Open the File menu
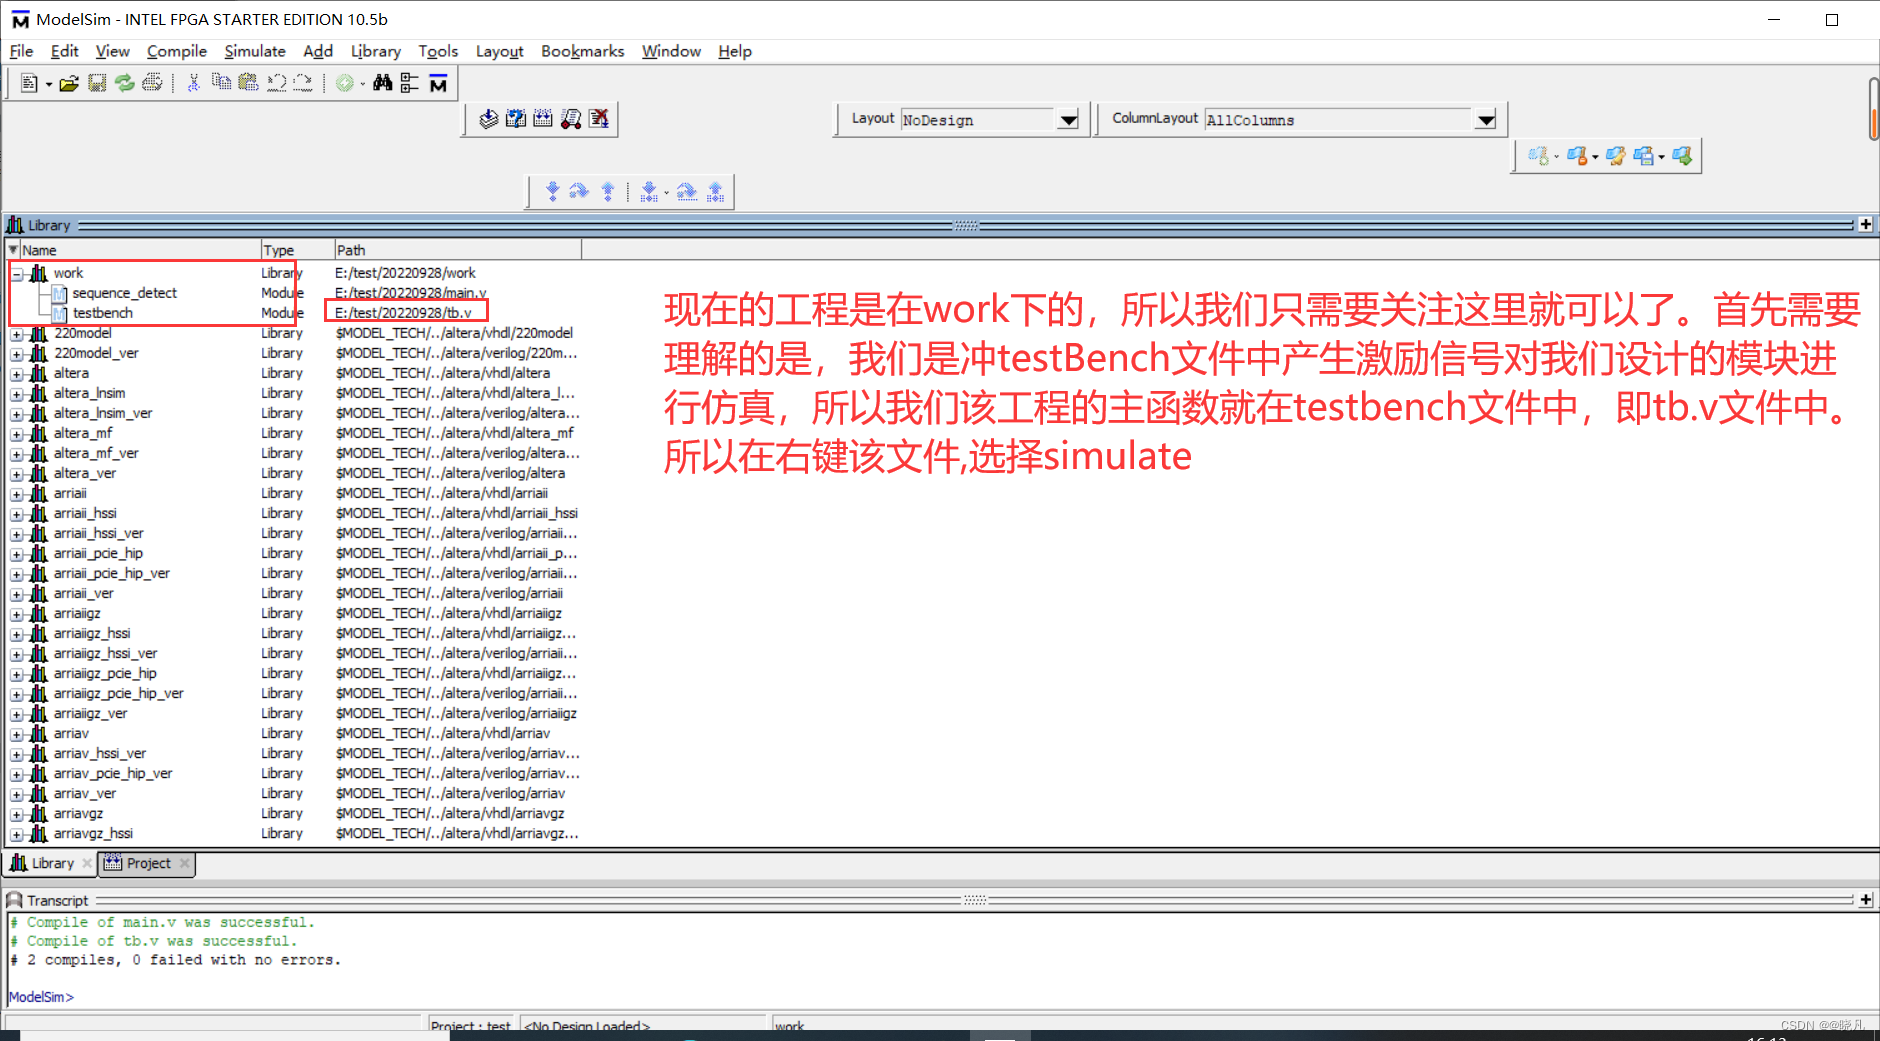Screen dimensions: 1880x1041 pos(21,51)
